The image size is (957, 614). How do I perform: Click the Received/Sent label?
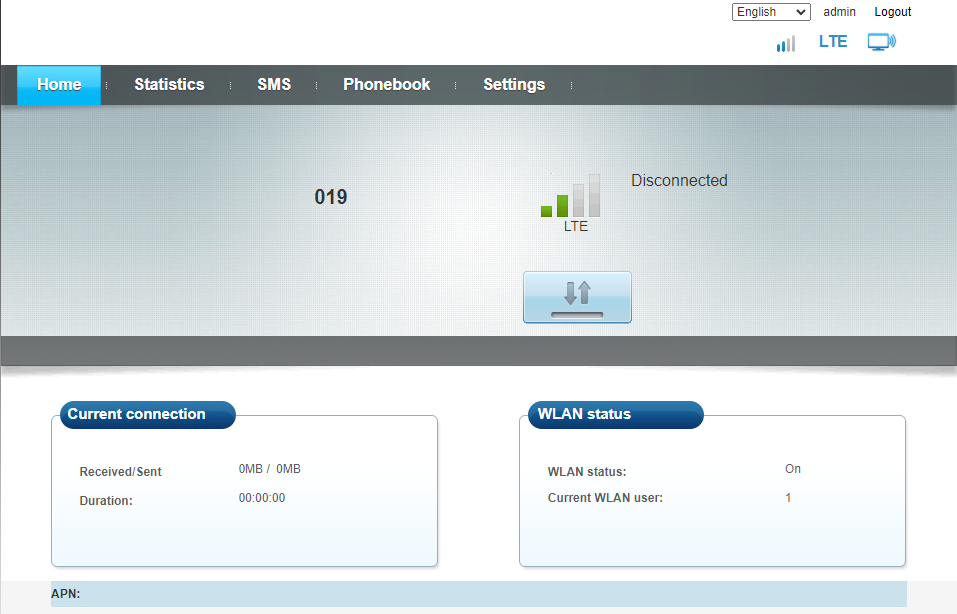click(x=120, y=472)
